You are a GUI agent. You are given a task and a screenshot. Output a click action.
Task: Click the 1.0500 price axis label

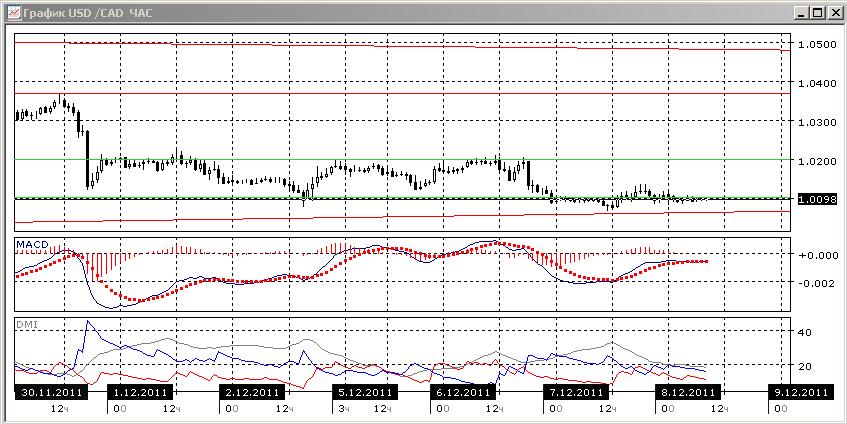pos(817,44)
